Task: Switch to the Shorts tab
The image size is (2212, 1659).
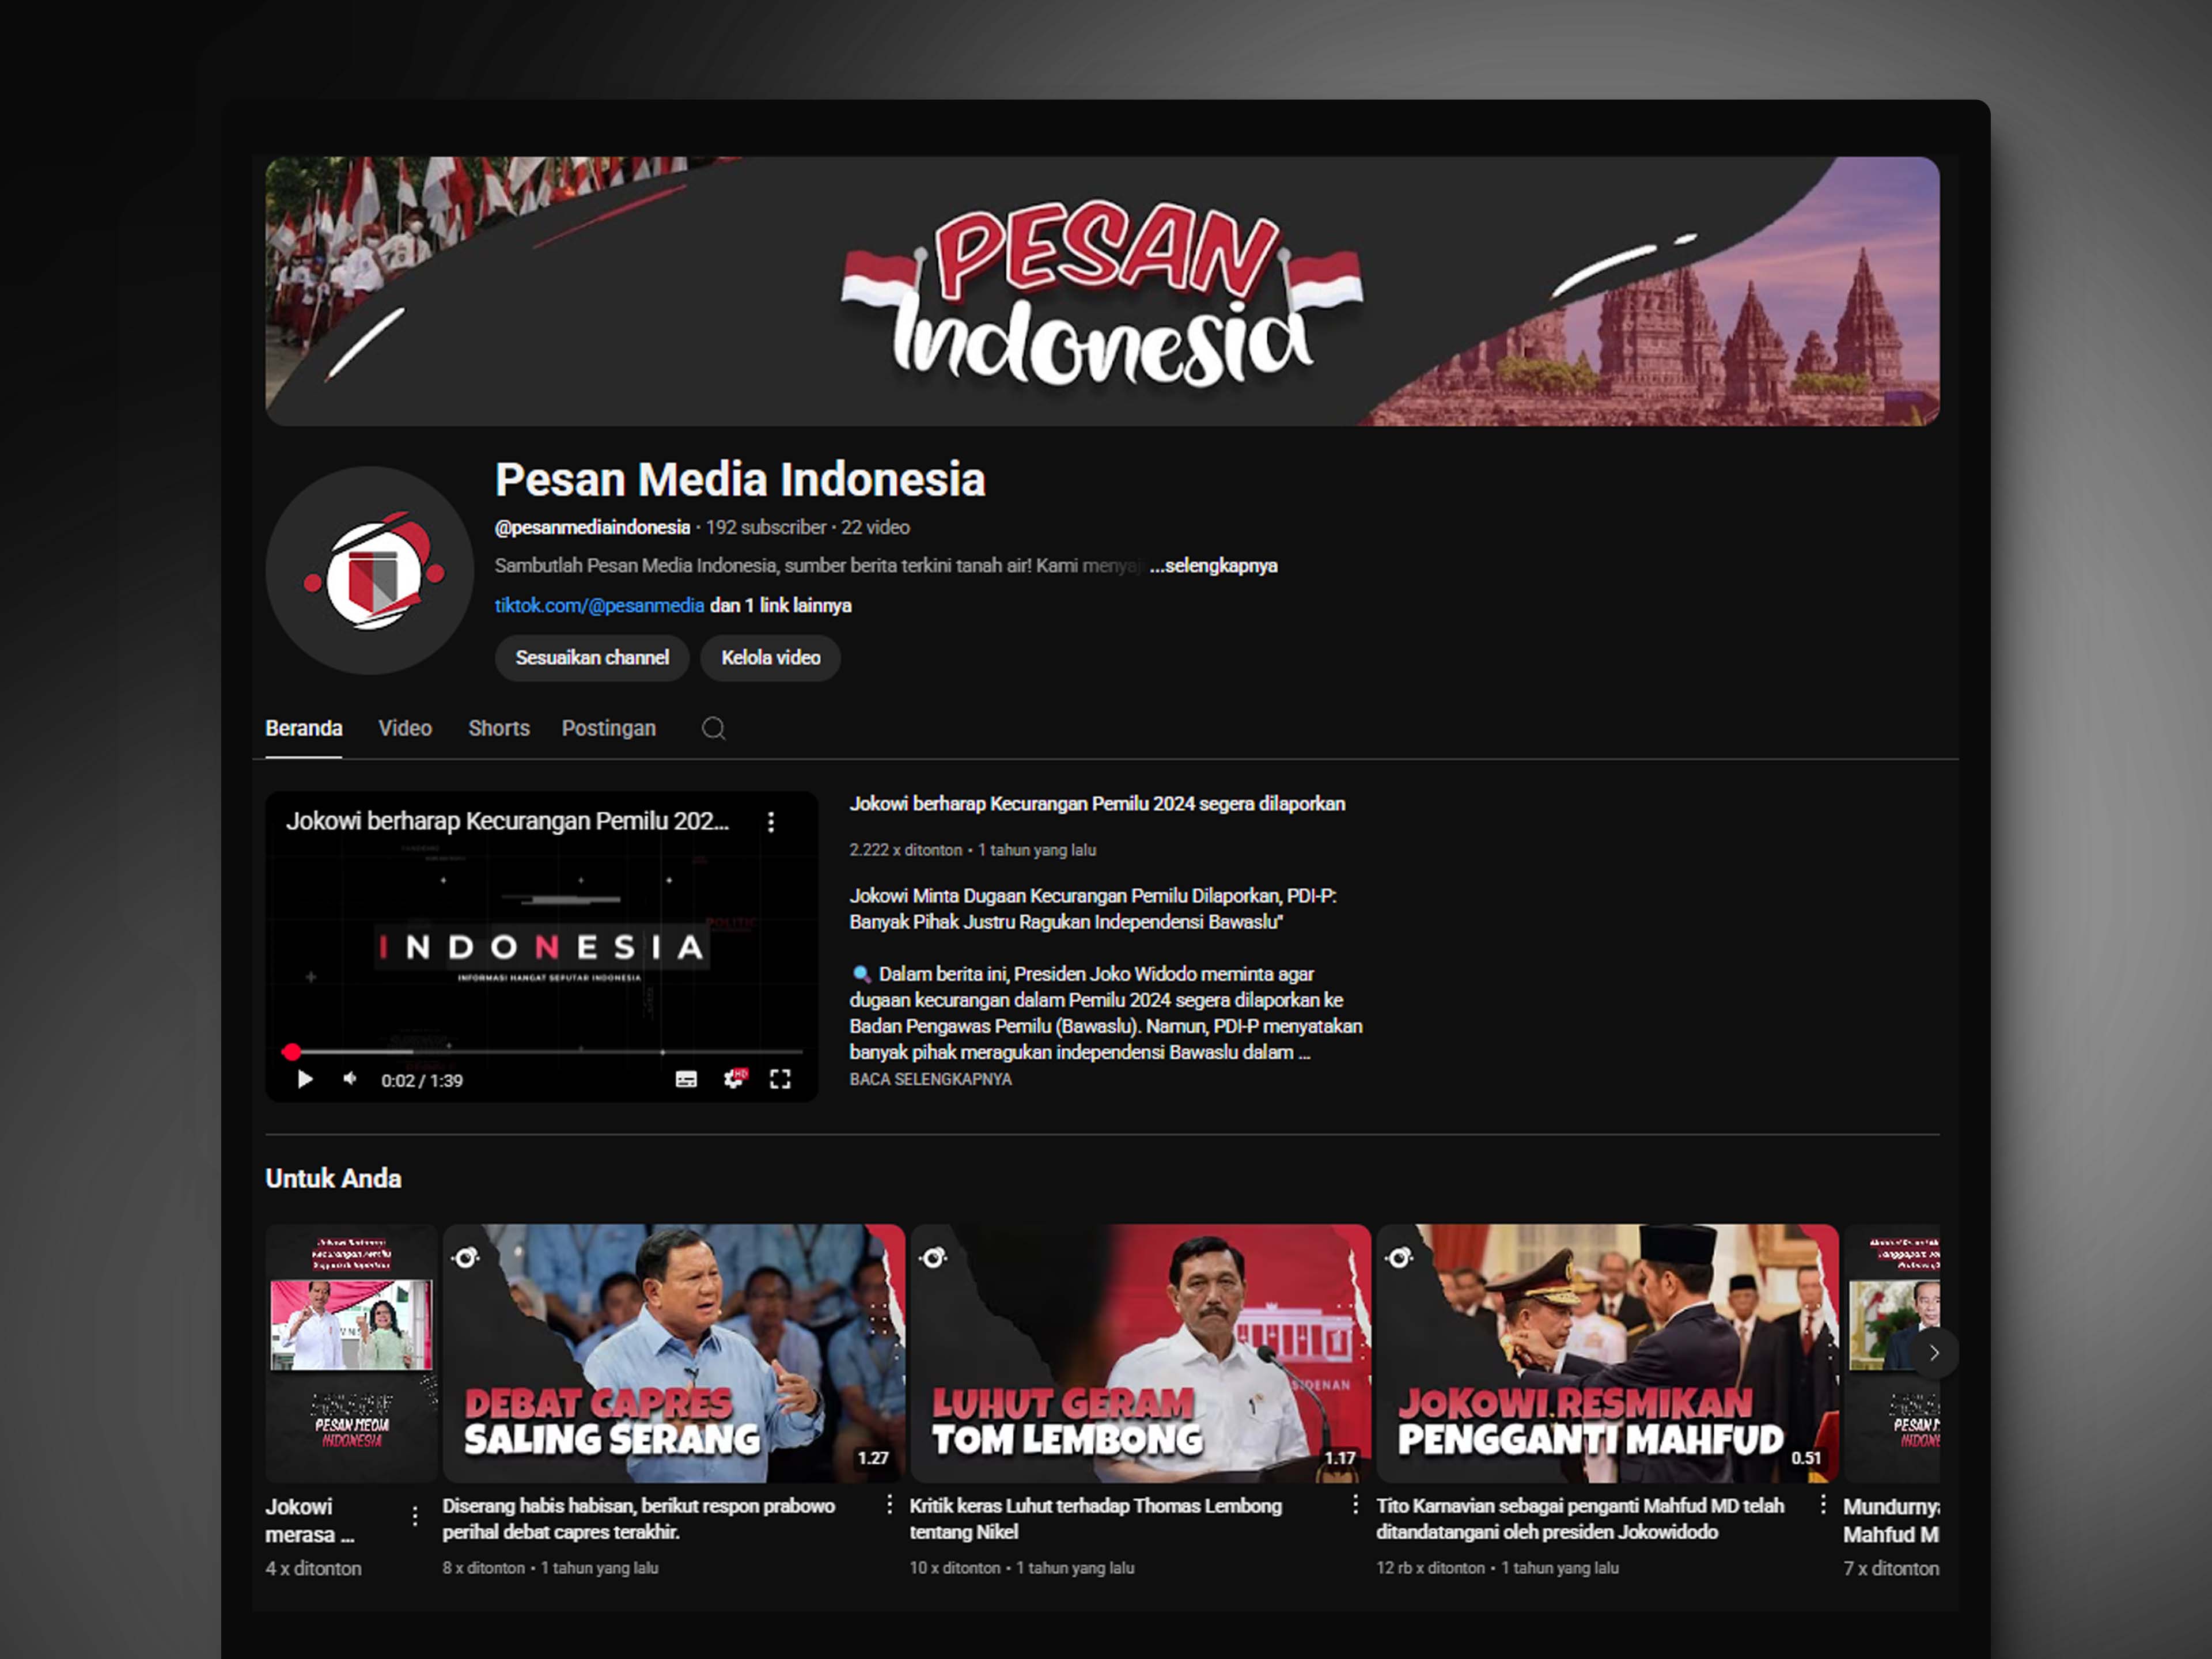Action: pyautogui.click(x=498, y=728)
